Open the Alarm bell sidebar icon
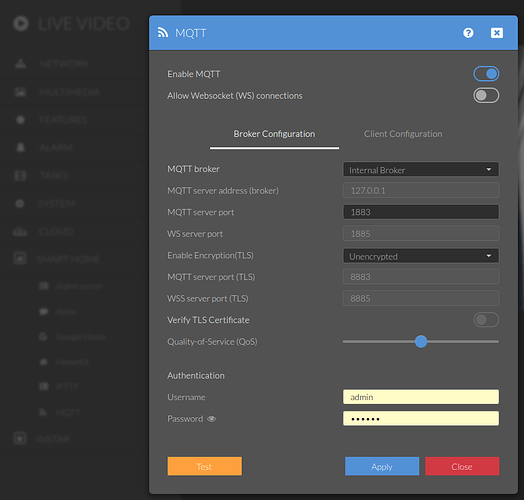 [20, 147]
